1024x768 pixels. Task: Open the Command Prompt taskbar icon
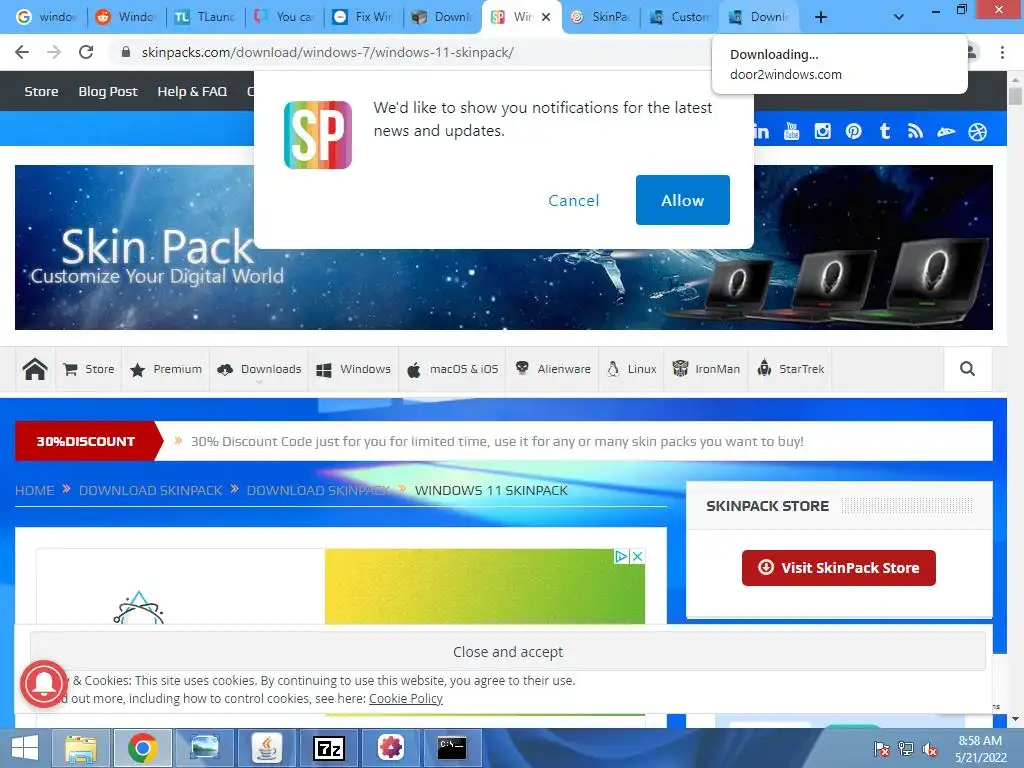click(x=452, y=748)
